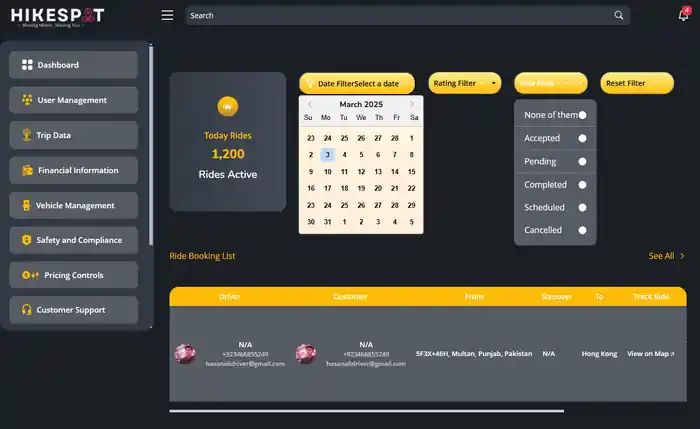The image size is (700, 429).
Task: Click the Today Rides car icon
Action: tap(228, 106)
